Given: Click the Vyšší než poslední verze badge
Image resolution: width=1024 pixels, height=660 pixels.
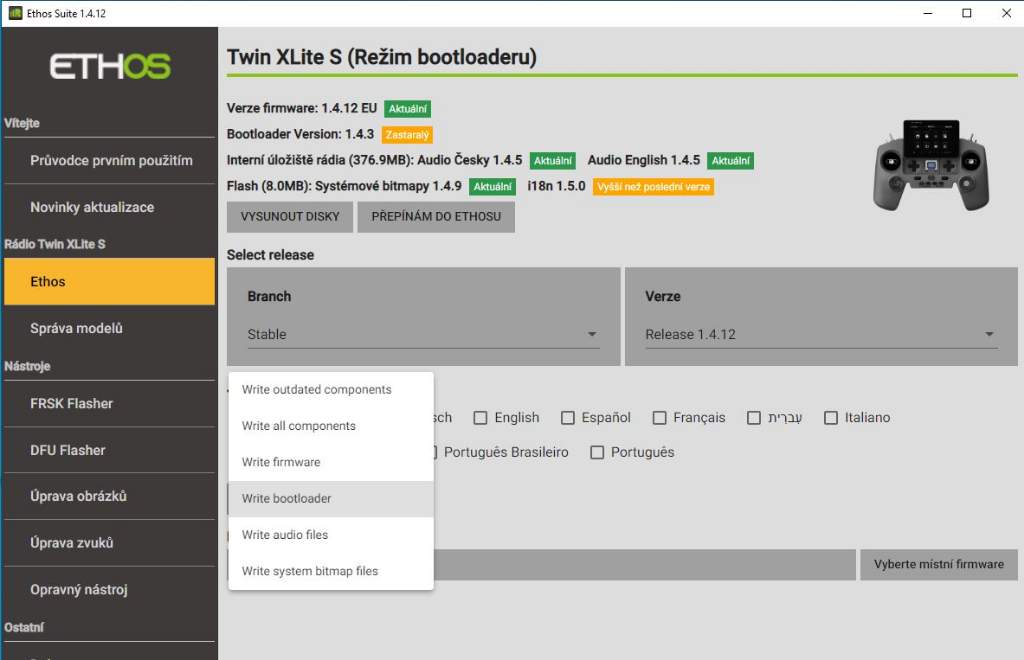Looking at the screenshot, I should pos(653,187).
